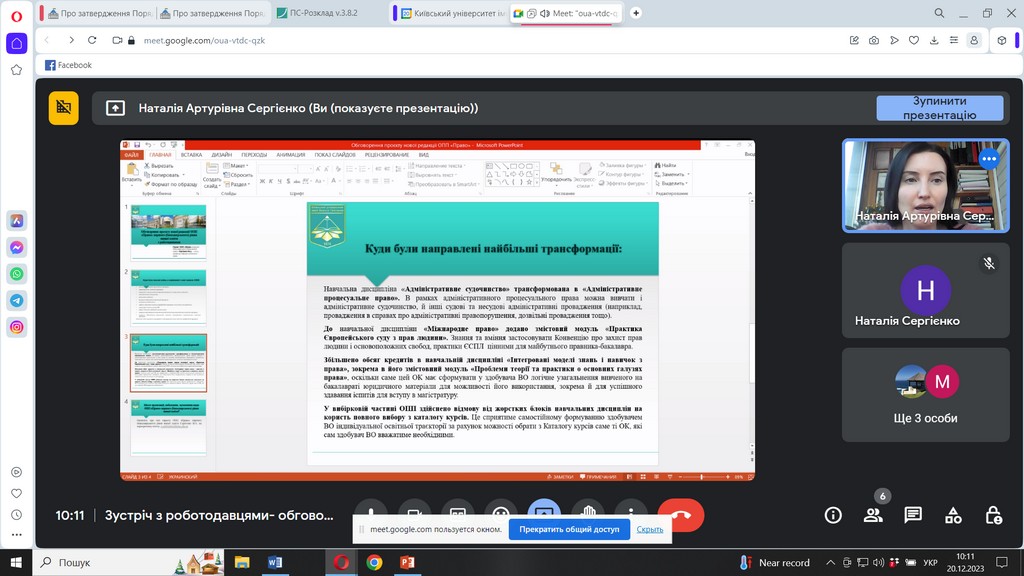Open the chat with everyone panel
The height and width of the screenshot is (576, 1024).
pyautogui.click(x=913, y=515)
